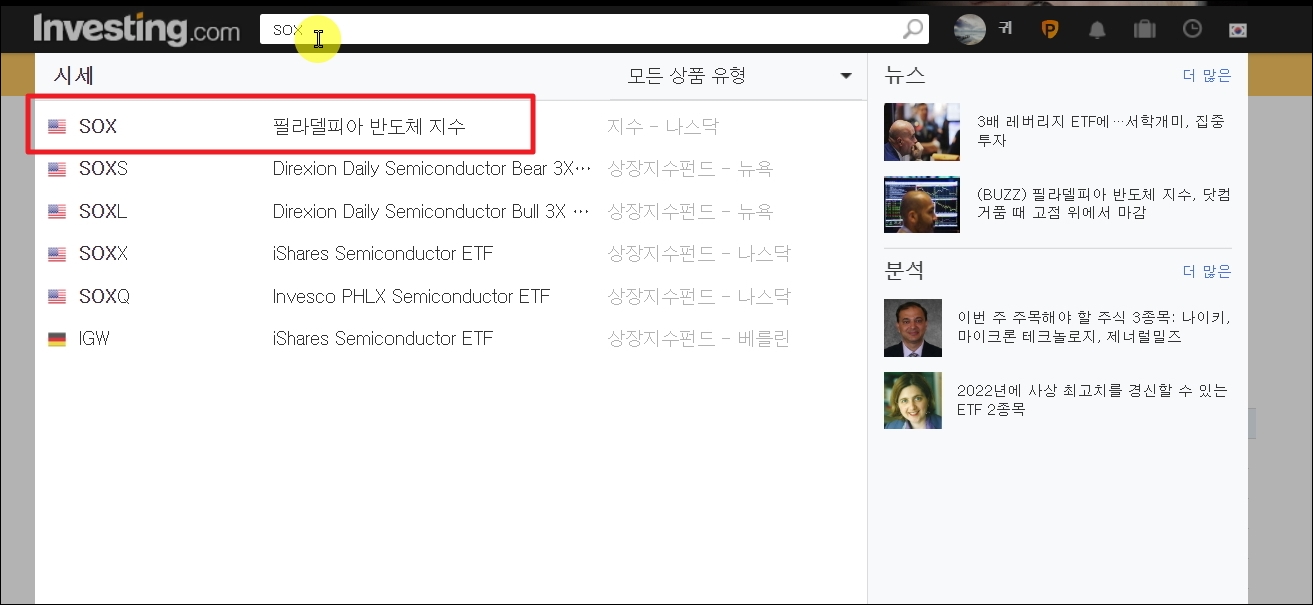Click 상장지수펀드 - 베를린 label
Viewport: 1313px width, 605px height.
click(x=699, y=339)
